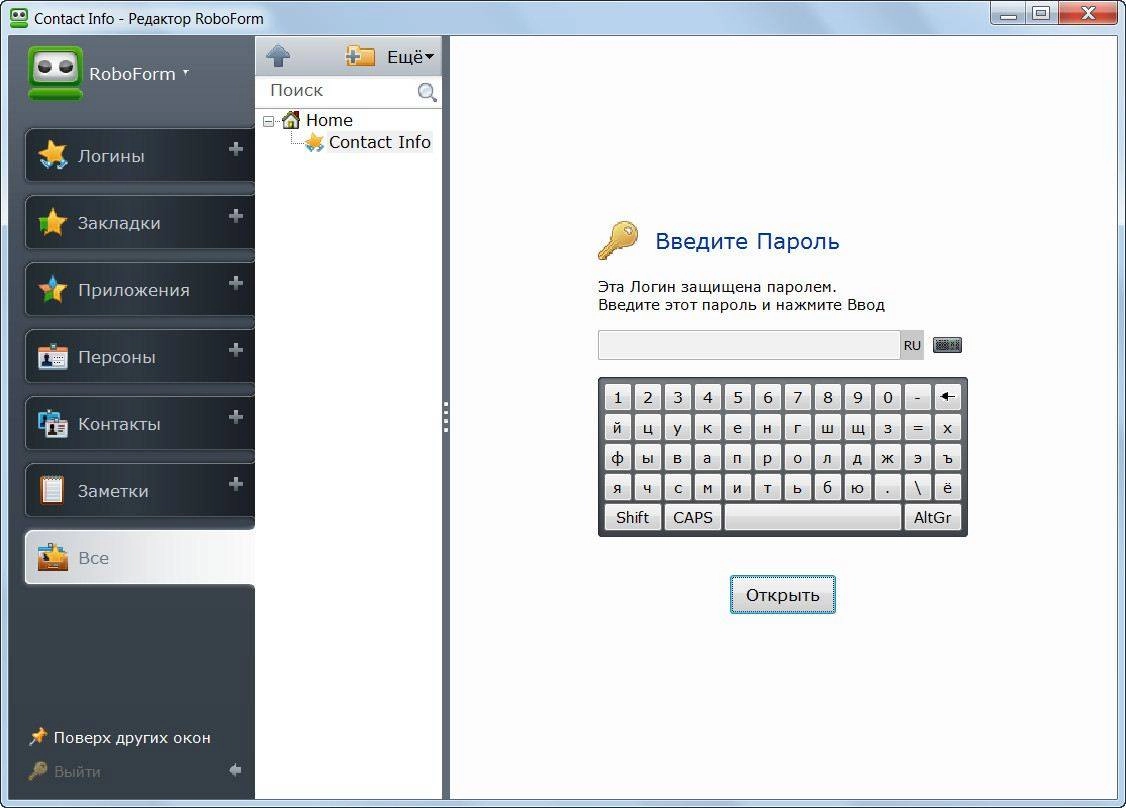1126x808 pixels.
Task: Click the search magnifier icon
Action: click(427, 92)
